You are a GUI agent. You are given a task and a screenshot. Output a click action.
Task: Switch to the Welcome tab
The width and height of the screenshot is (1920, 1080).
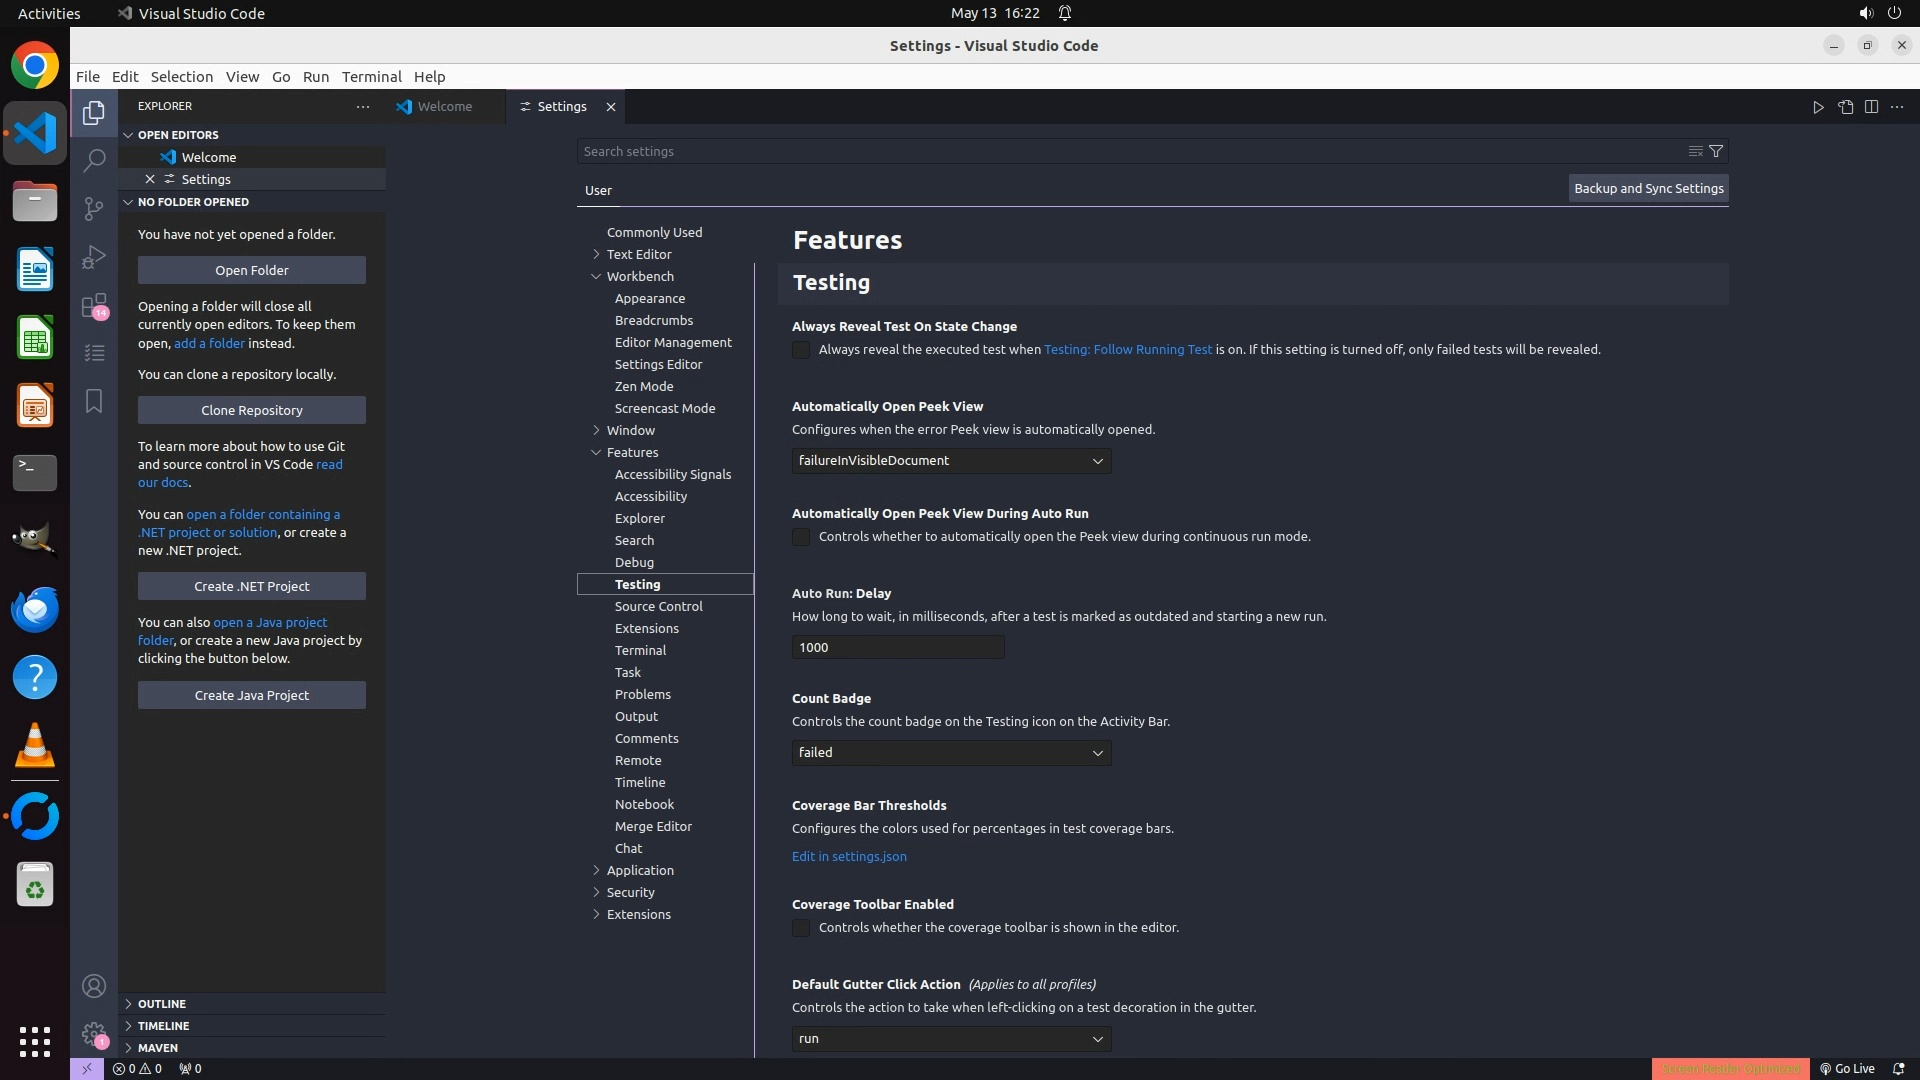click(444, 107)
